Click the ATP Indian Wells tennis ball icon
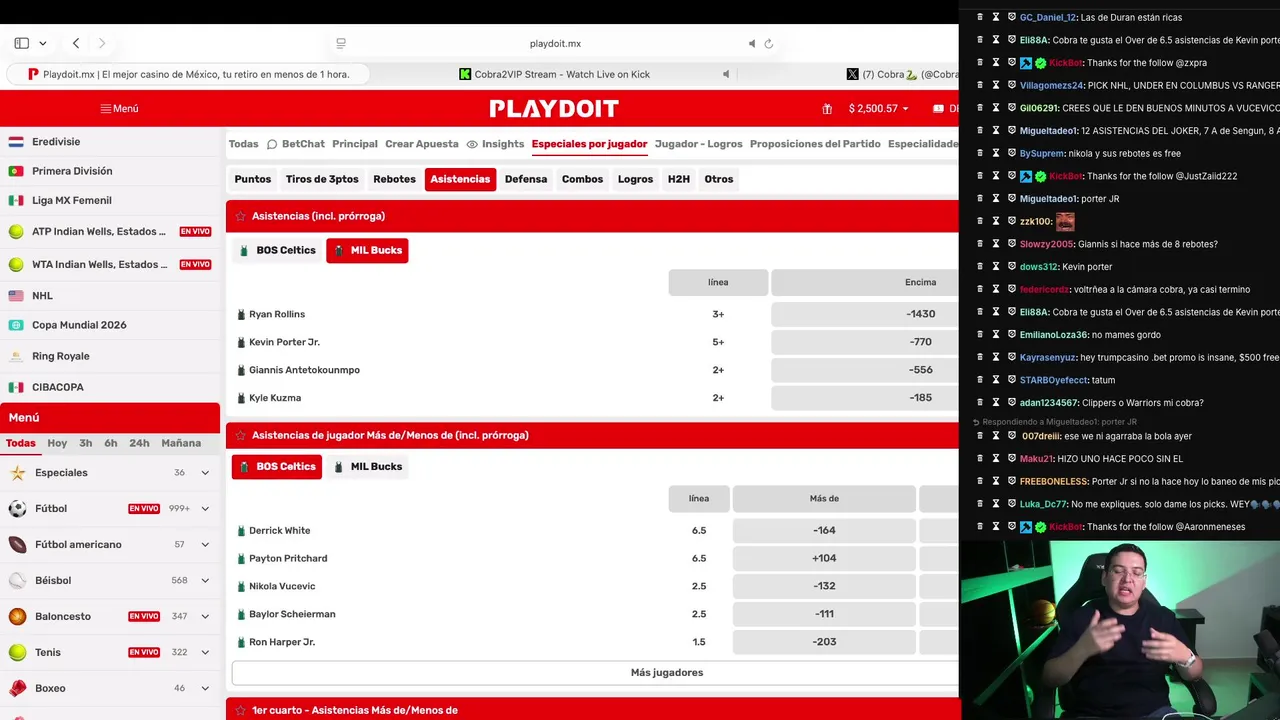Image resolution: width=1280 pixels, height=720 pixels. click(16, 231)
